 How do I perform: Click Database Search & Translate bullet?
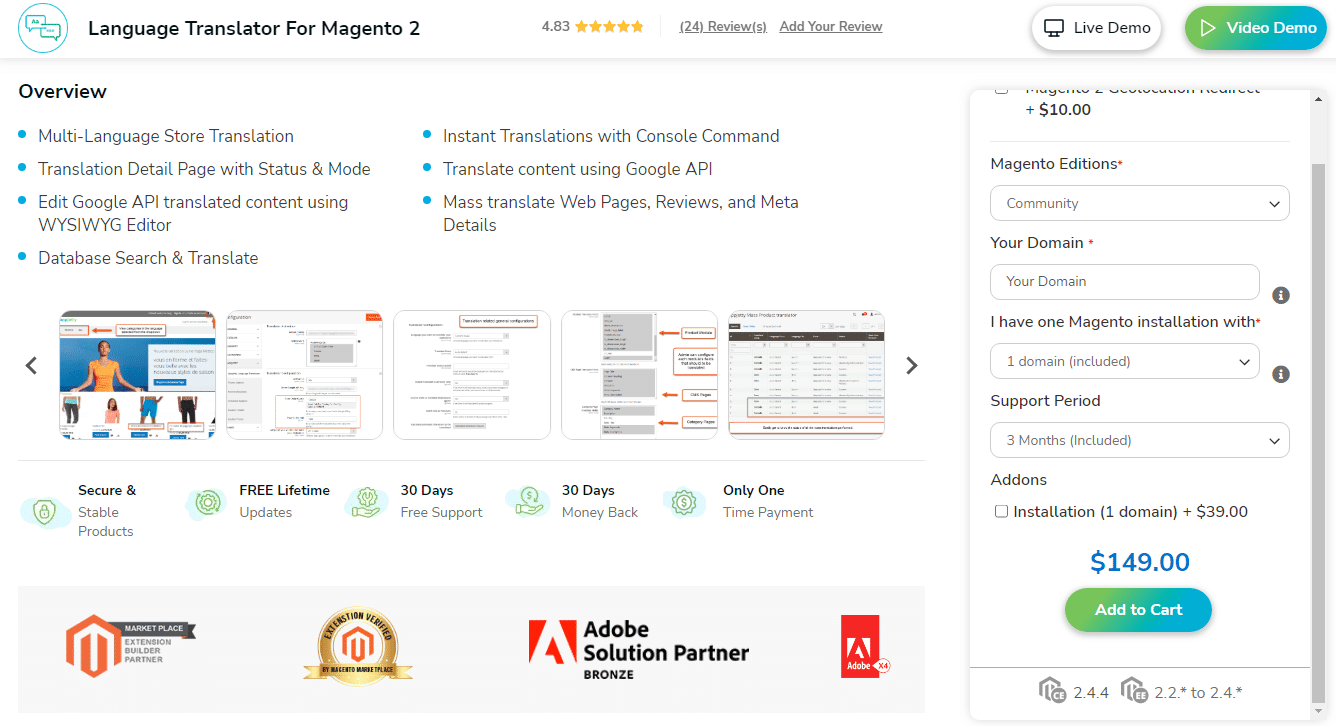[148, 258]
